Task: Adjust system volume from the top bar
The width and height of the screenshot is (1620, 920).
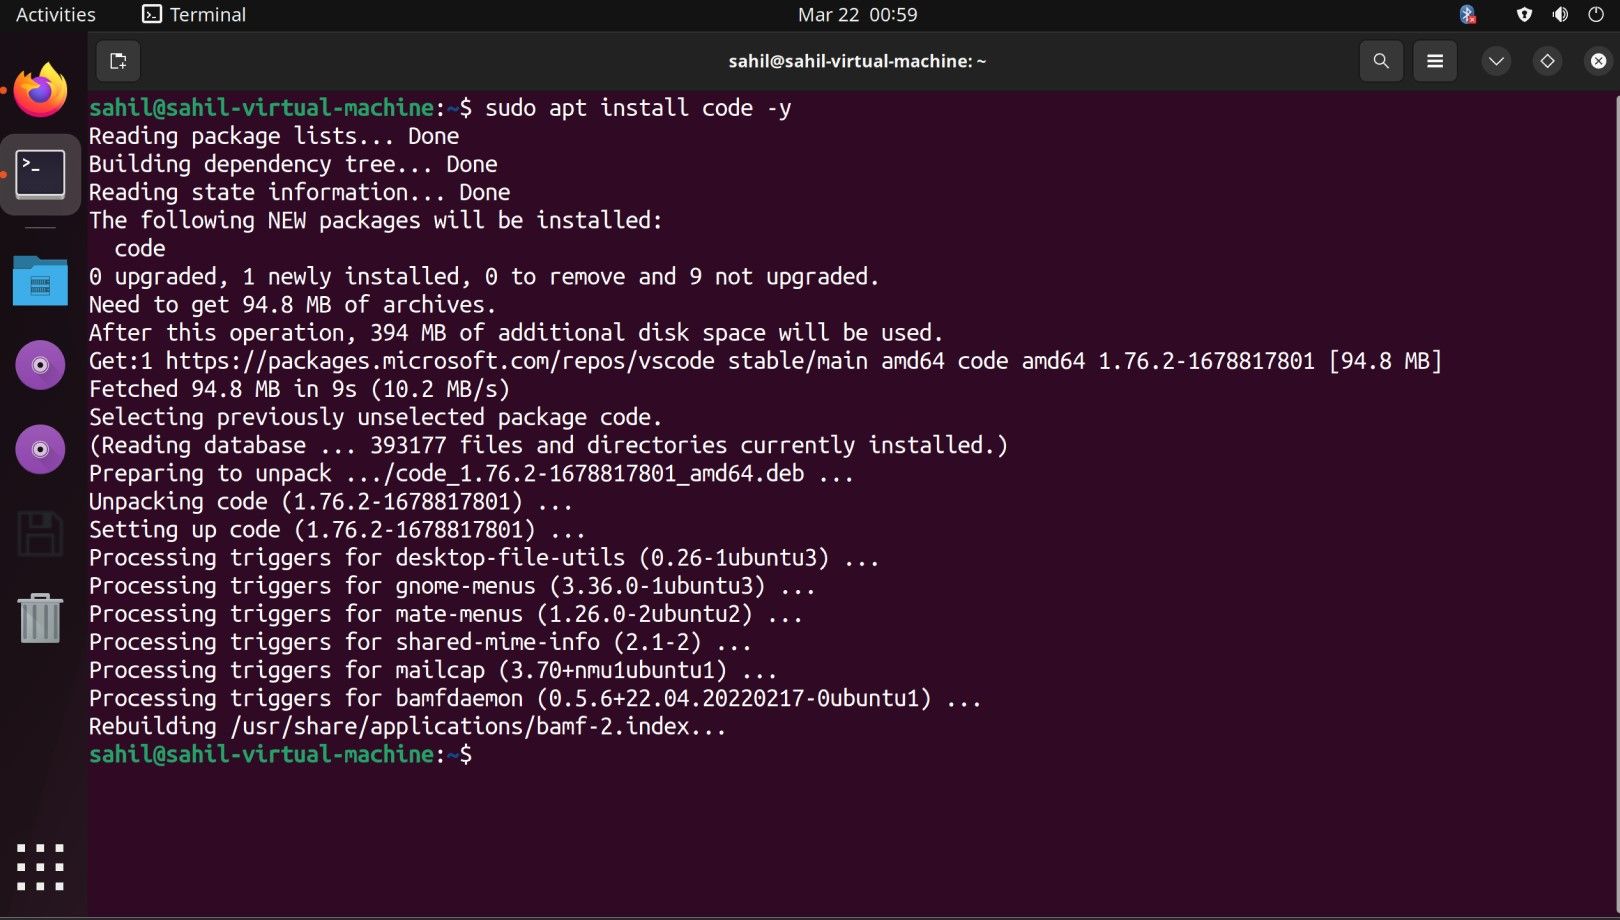Action: click(1560, 14)
